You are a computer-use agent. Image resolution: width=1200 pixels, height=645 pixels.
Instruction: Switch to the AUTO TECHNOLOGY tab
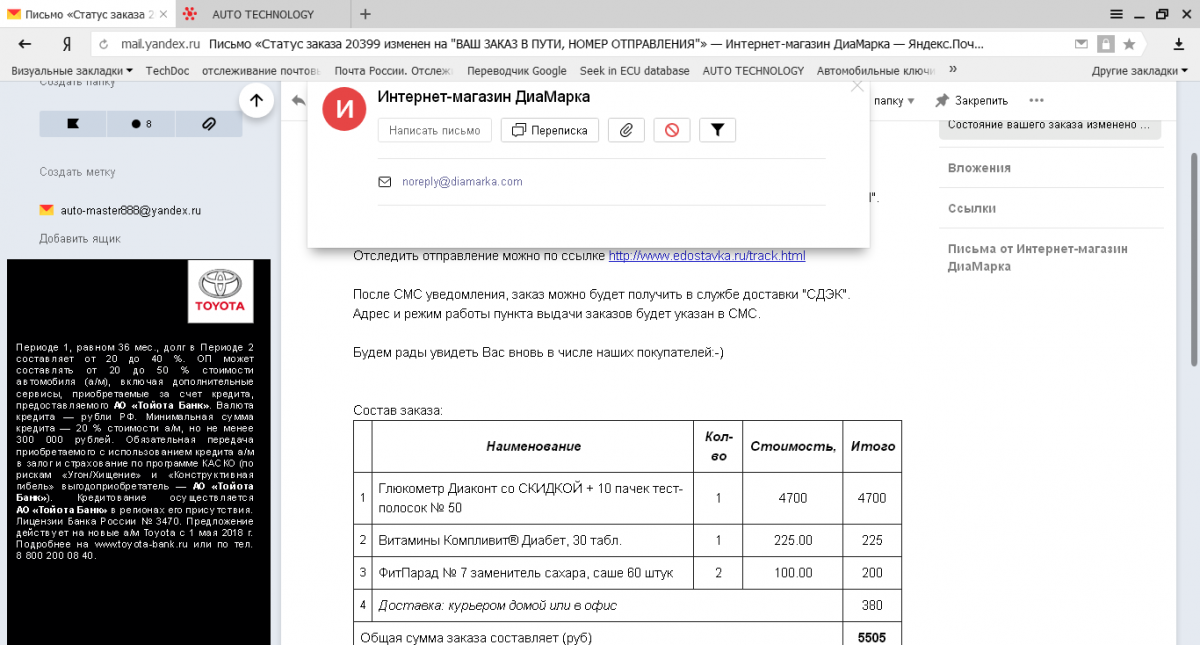(x=263, y=14)
